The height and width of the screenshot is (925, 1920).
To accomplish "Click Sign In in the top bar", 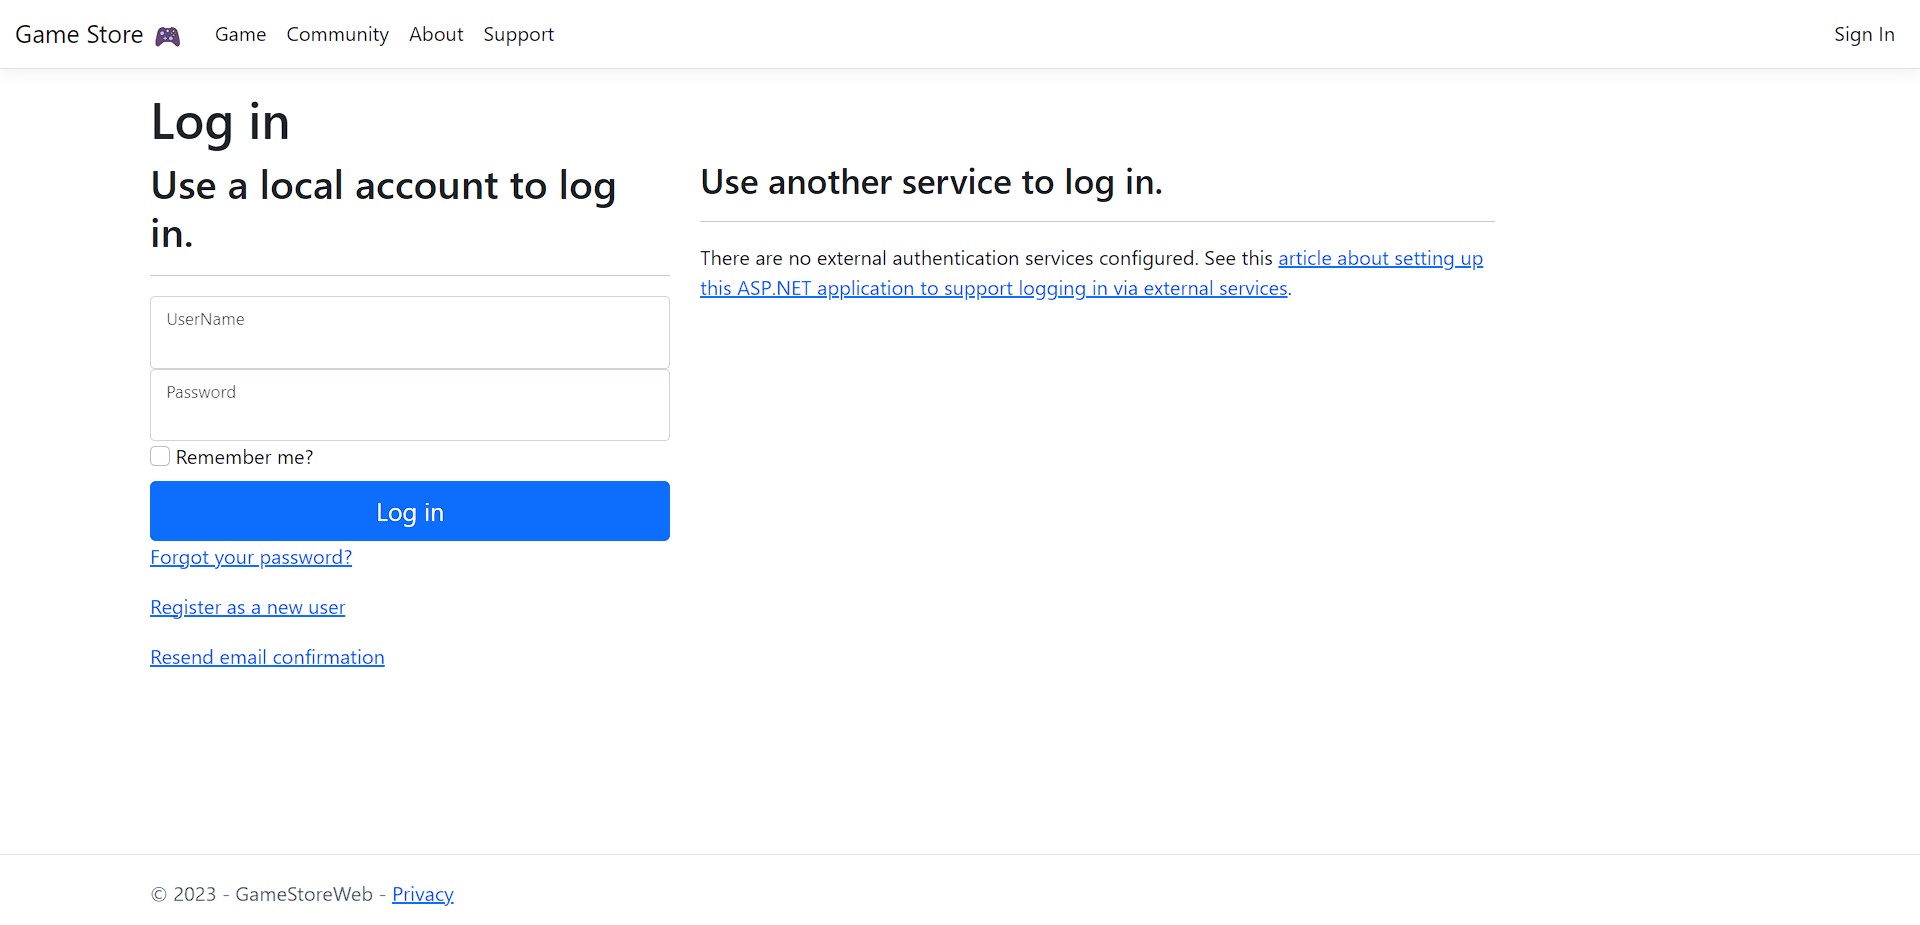I will pos(1864,34).
